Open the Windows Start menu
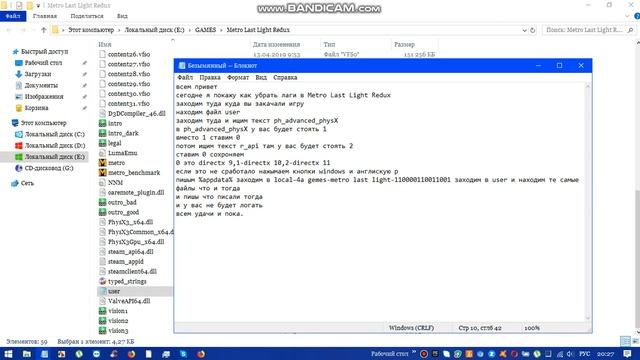The width and height of the screenshot is (640, 360). point(8,354)
